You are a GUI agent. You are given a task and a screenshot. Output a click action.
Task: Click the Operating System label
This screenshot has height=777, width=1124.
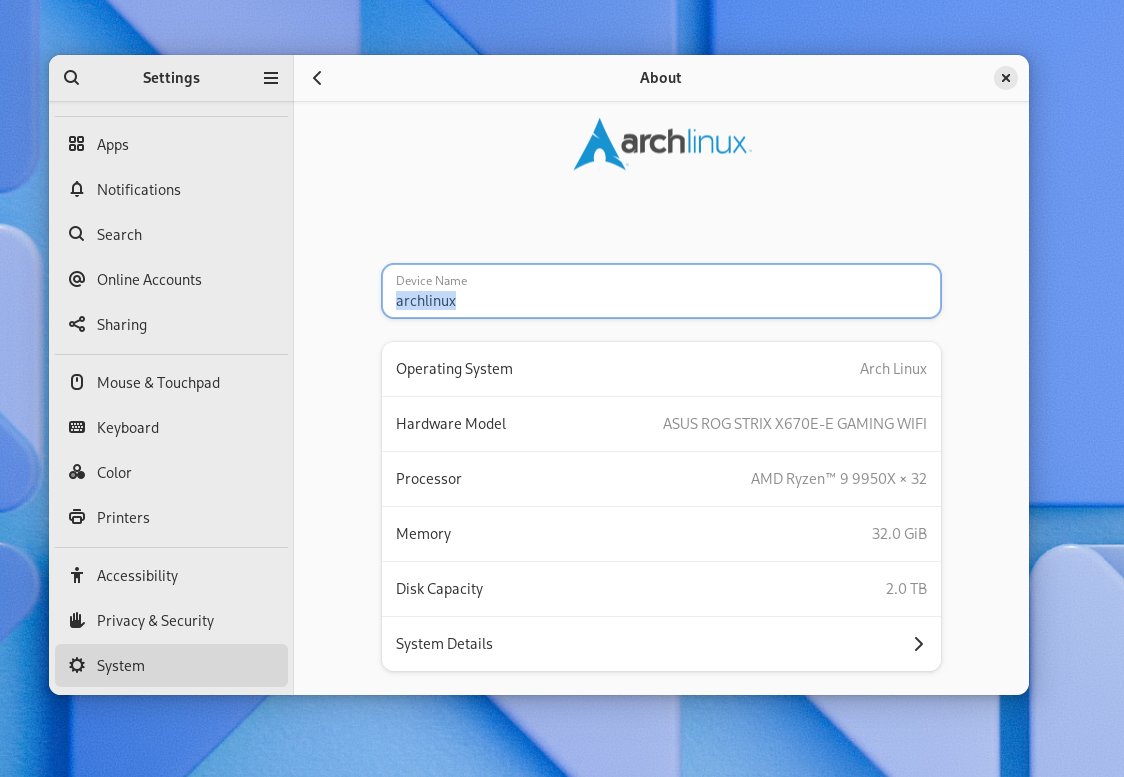coord(454,368)
